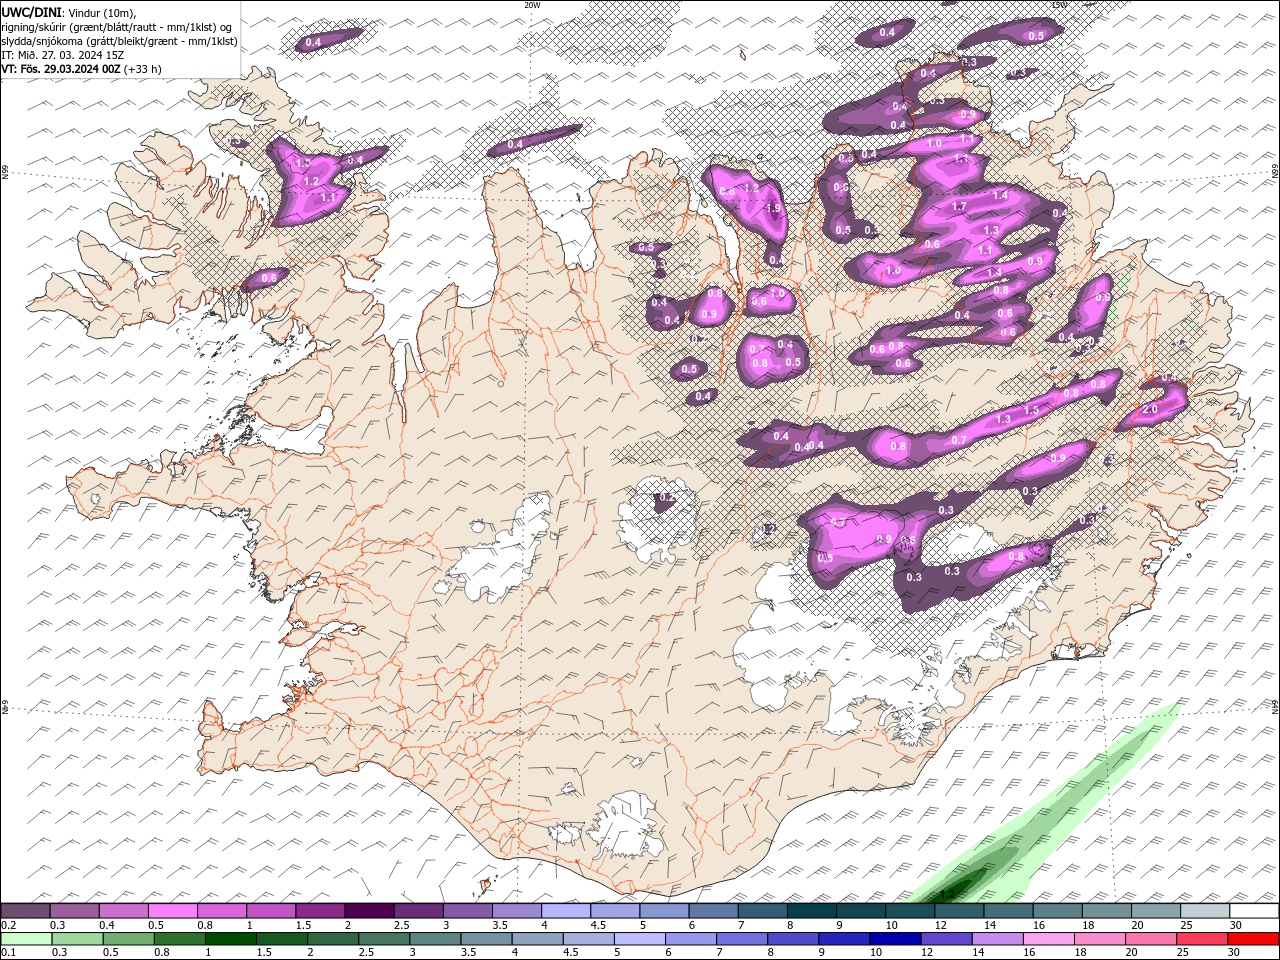Screen dimensions: 1280x960
Task: Pick white swatch ending the snow row
Action: point(1254,911)
